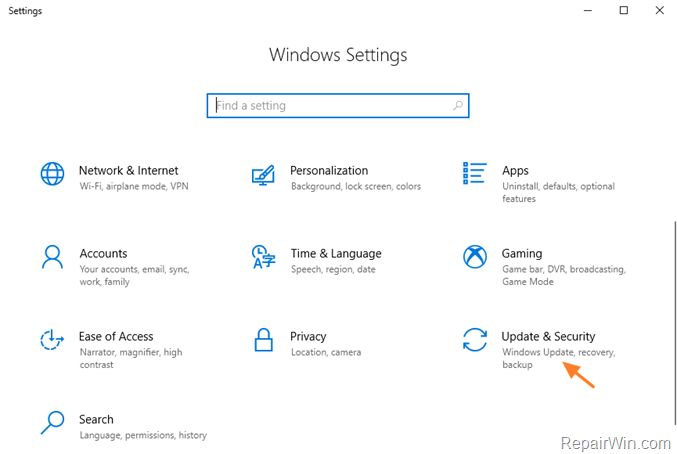Minimize the Settings window

[588, 10]
